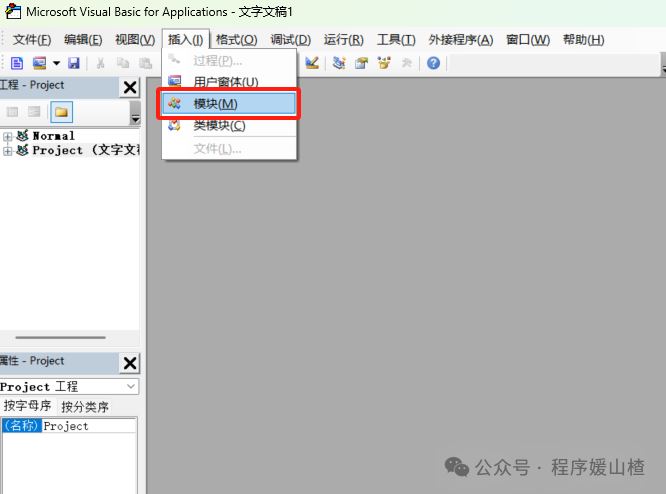Select Normal in project tree
Image resolution: width=666 pixels, height=494 pixels.
tap(54, 136)
